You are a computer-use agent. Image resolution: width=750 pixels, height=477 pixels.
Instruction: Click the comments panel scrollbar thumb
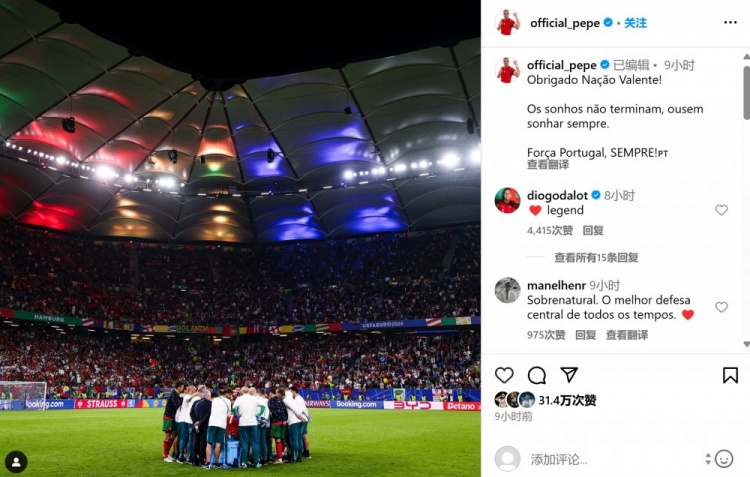pos(746,92)
